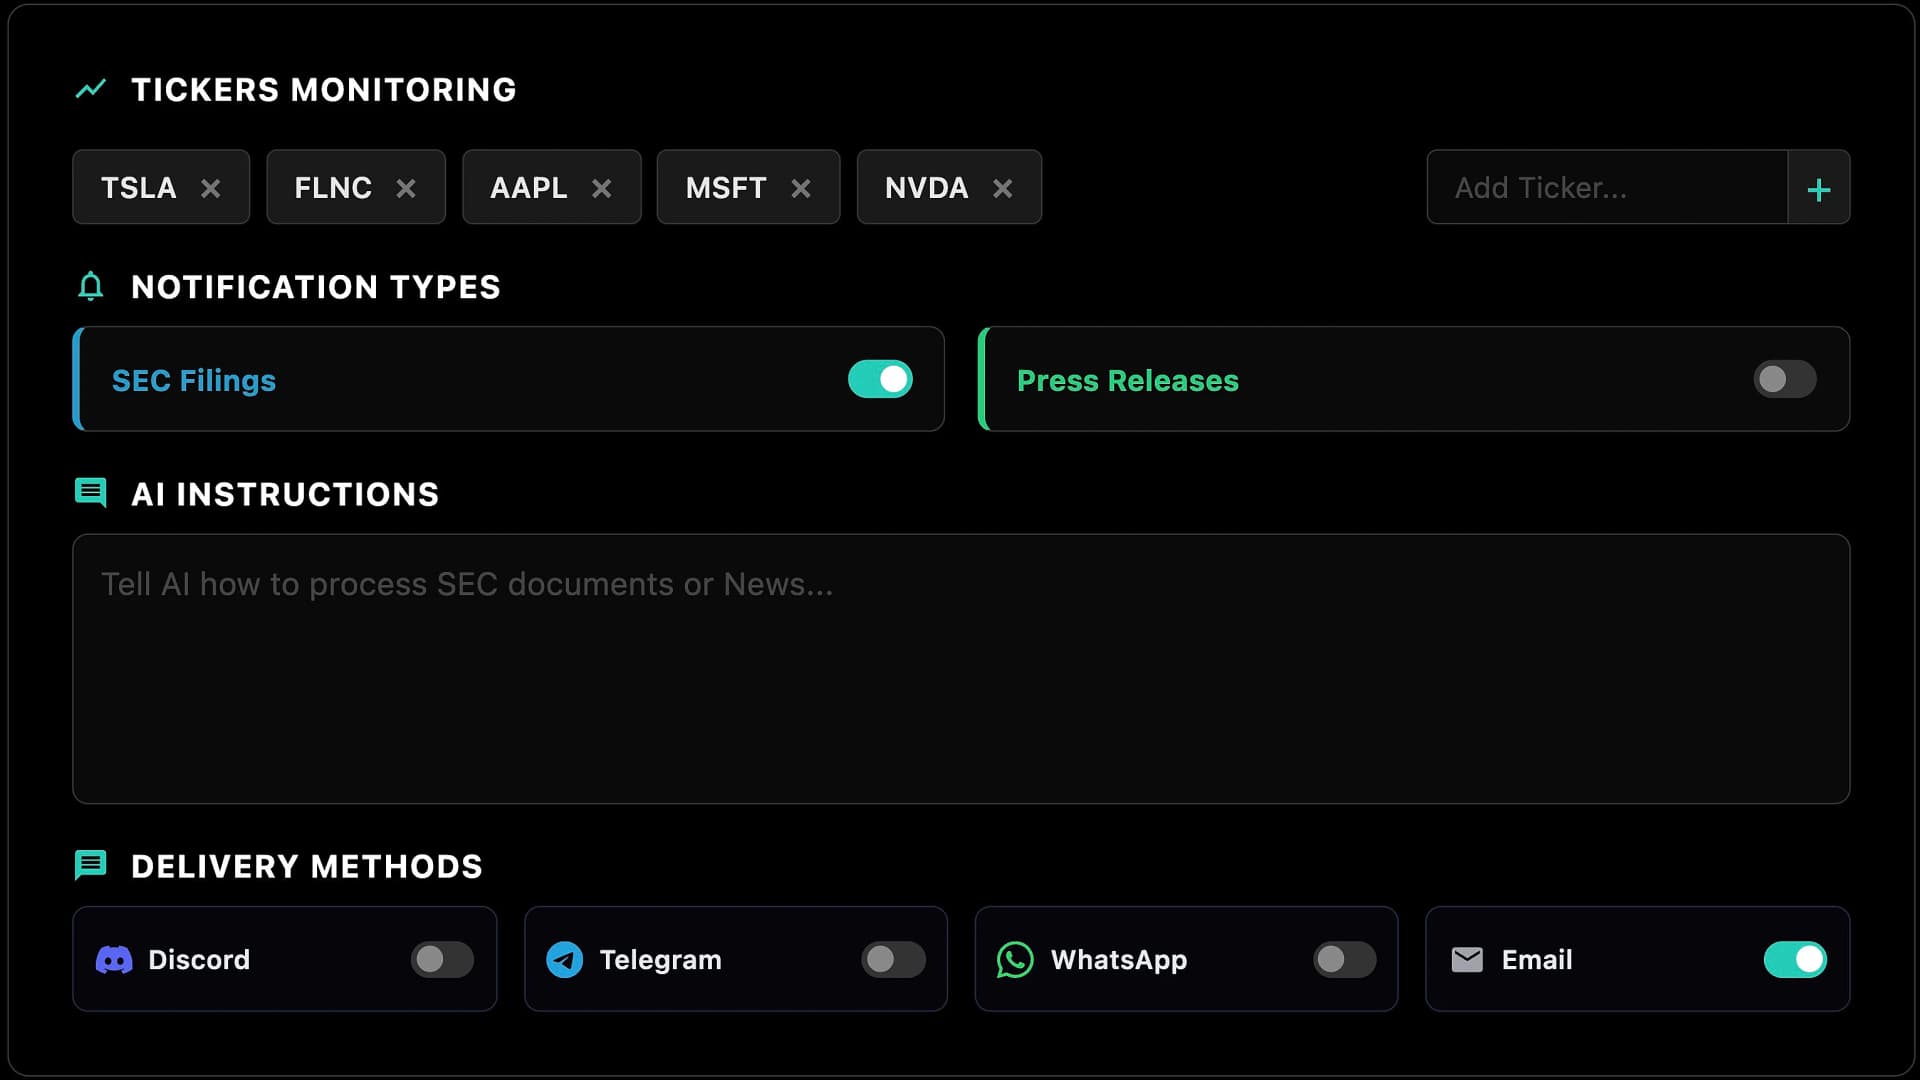Enable the Press Releases notification toggle

coord(1784,379)
